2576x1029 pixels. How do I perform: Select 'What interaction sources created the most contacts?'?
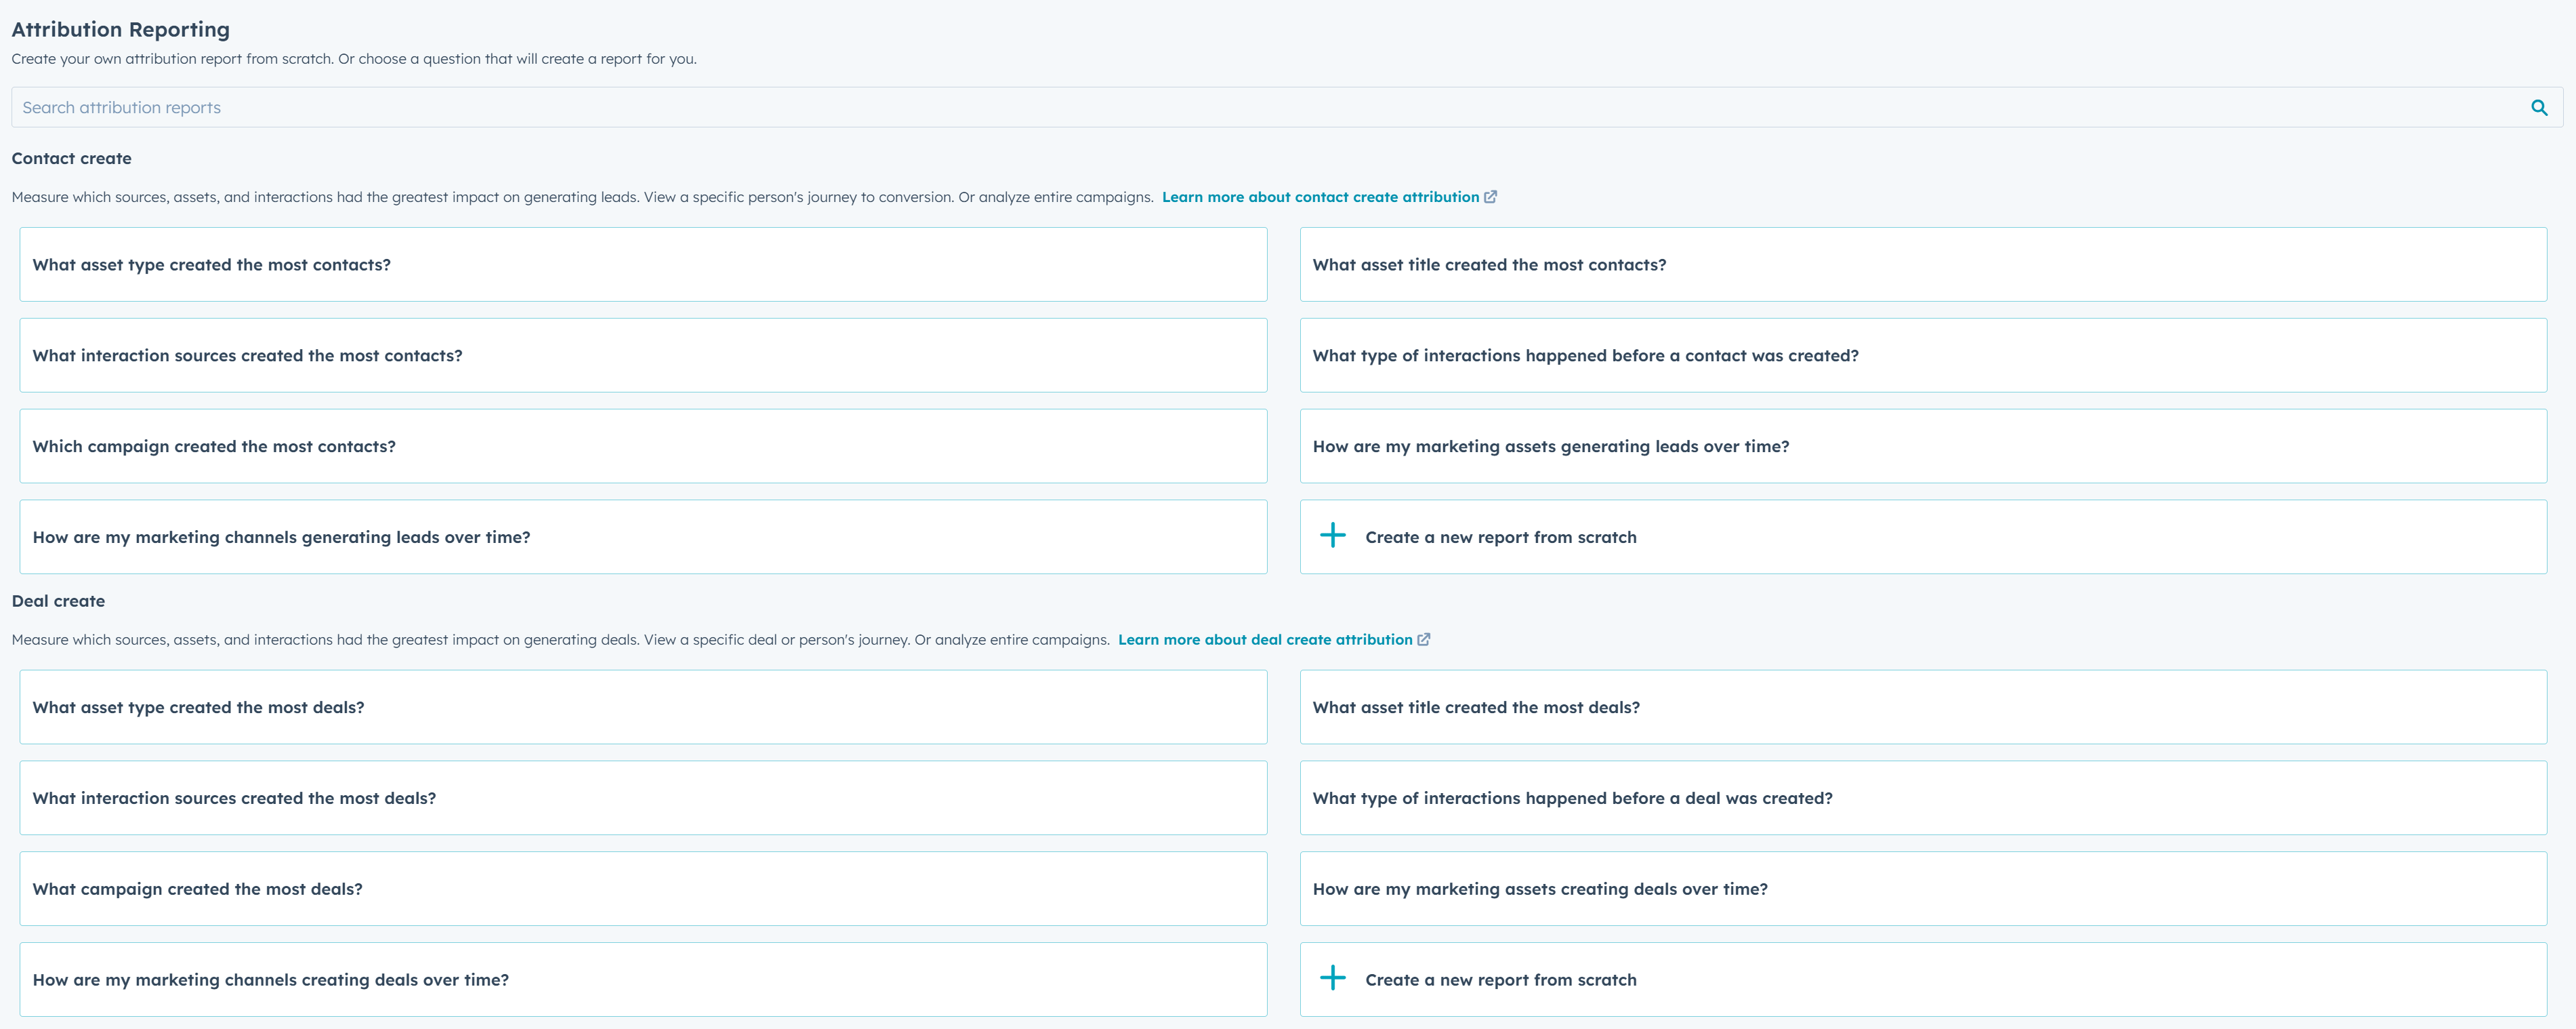643,355
